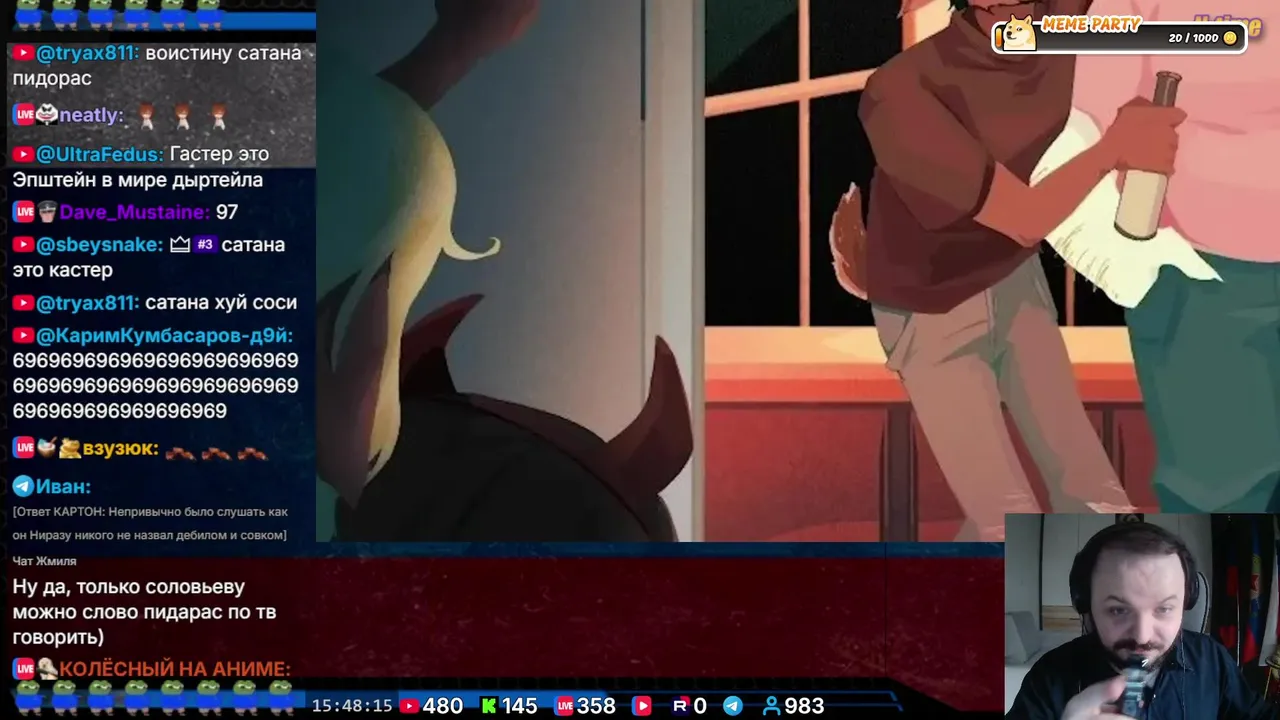The width and height of the screenshot is (1280, 720).
Task: Click the long 6969 spam message
Action: pos(155,385)
